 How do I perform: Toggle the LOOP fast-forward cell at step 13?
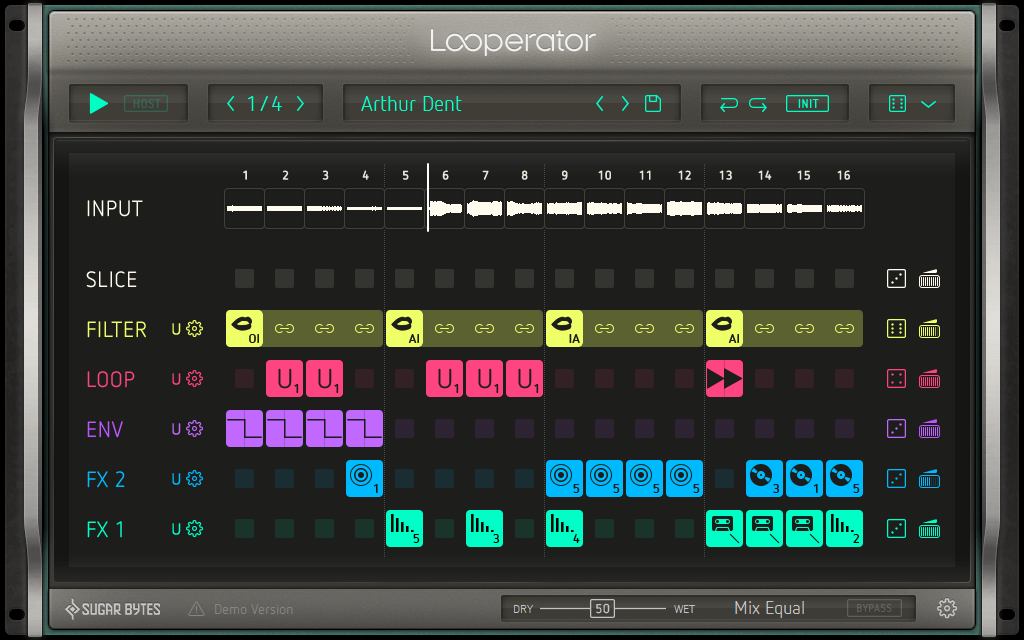(x=724, y=379)
